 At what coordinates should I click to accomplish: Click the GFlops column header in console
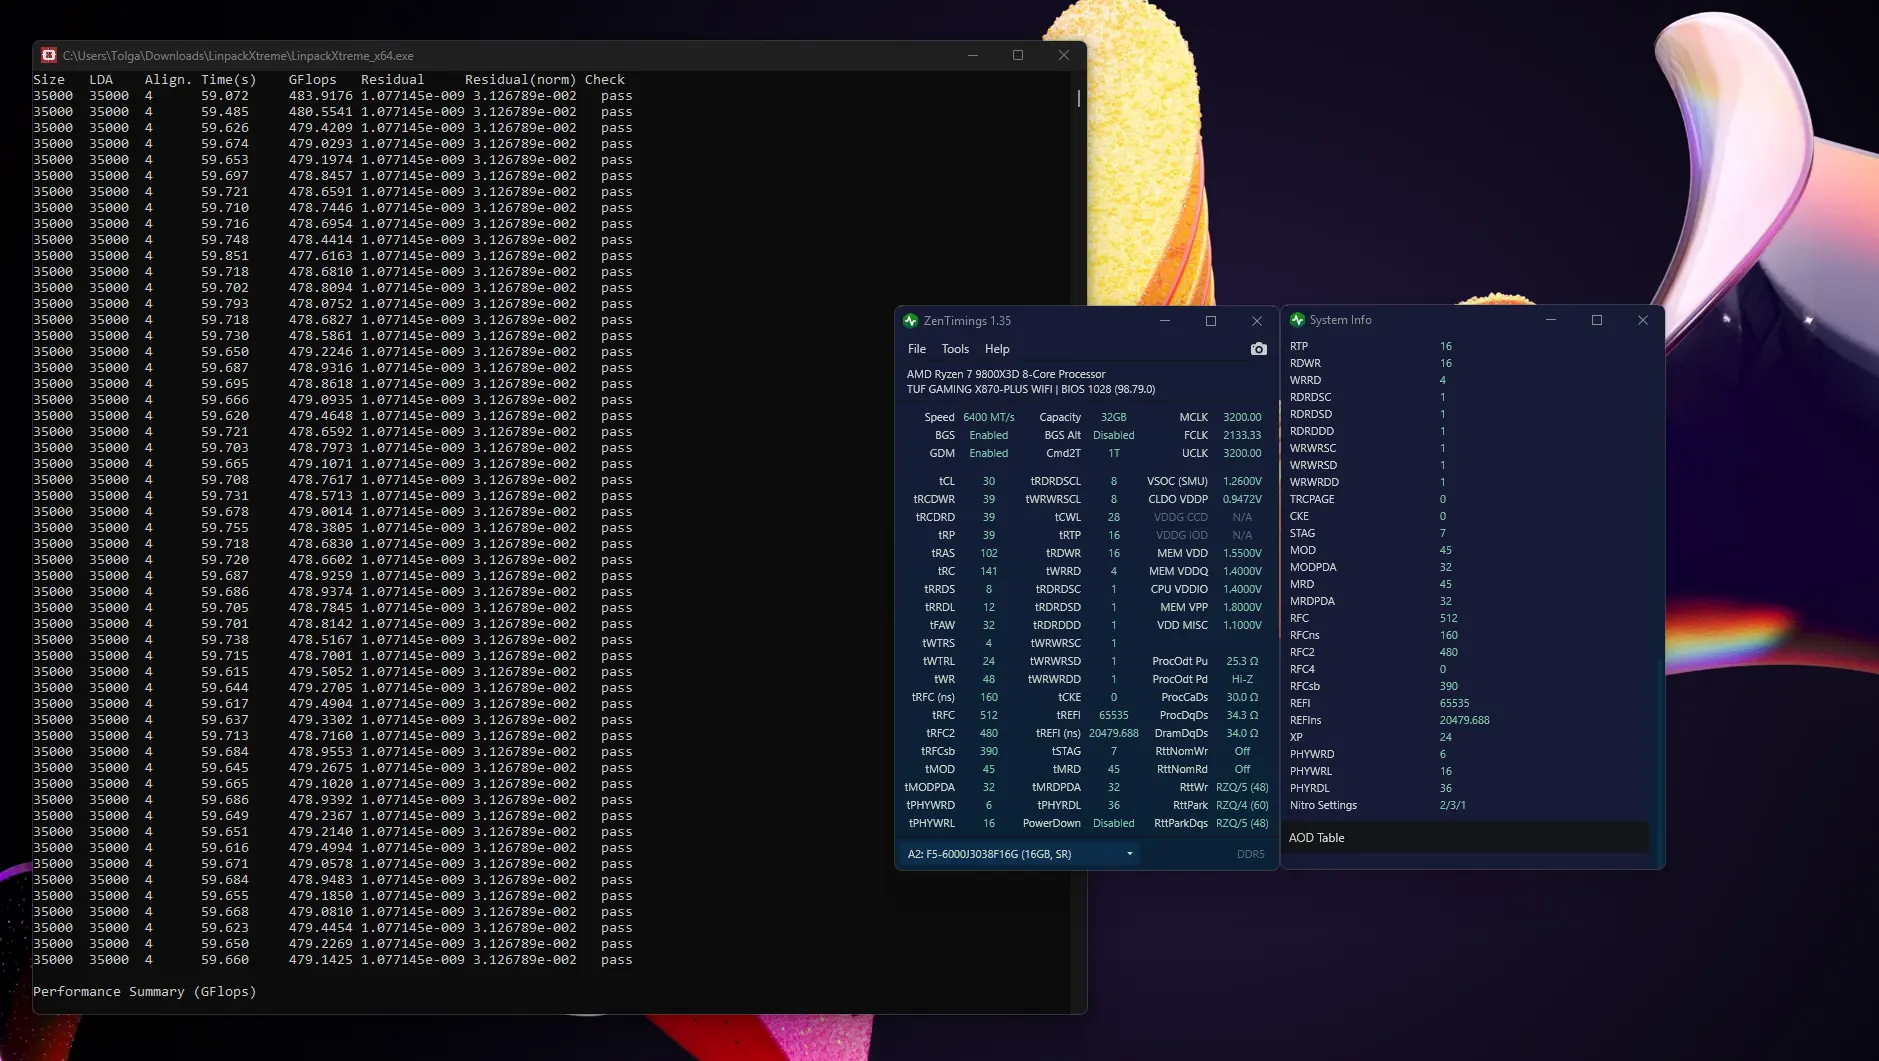coord(312,80)
